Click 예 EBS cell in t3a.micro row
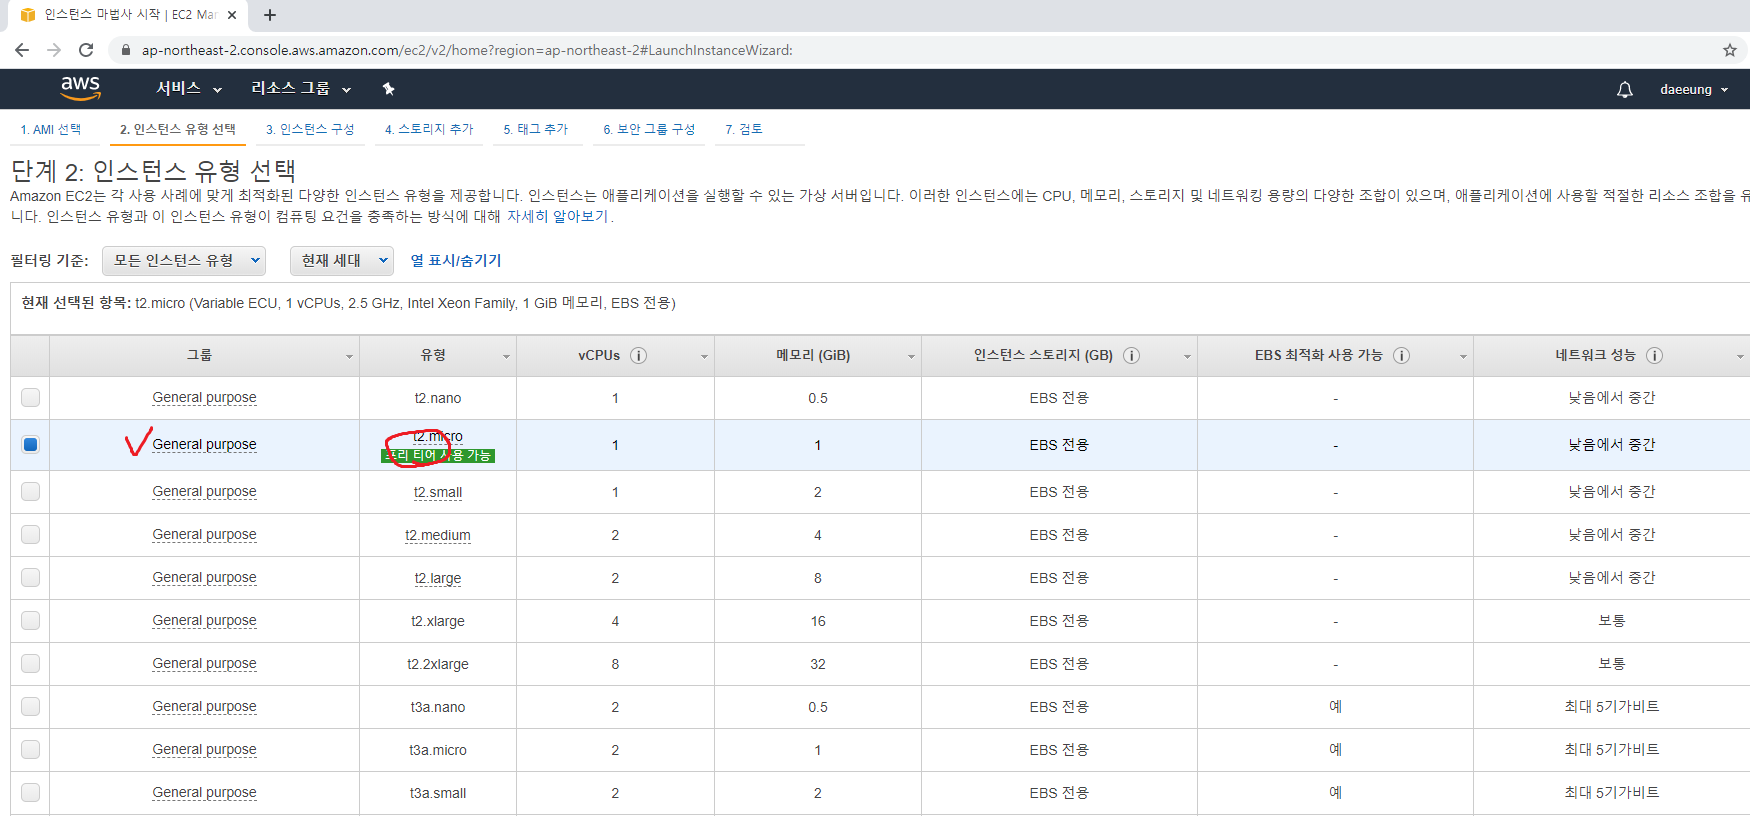The height and width of the screenshot is (816, 1750). [x=1335, y=749]
